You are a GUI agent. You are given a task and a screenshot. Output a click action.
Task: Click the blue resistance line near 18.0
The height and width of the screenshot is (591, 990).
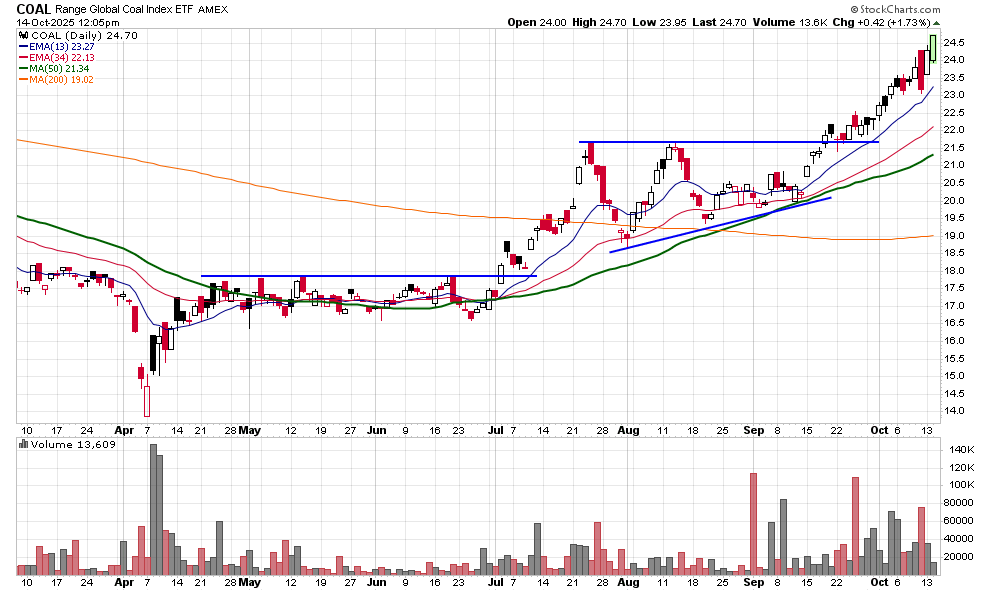tap(370, 276)
